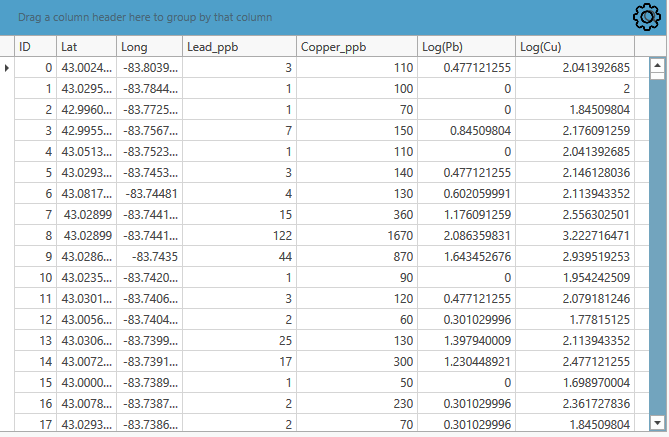Select Copper_ppb cell with value 100
Screen dimensions: 669x437
(357, 89)
